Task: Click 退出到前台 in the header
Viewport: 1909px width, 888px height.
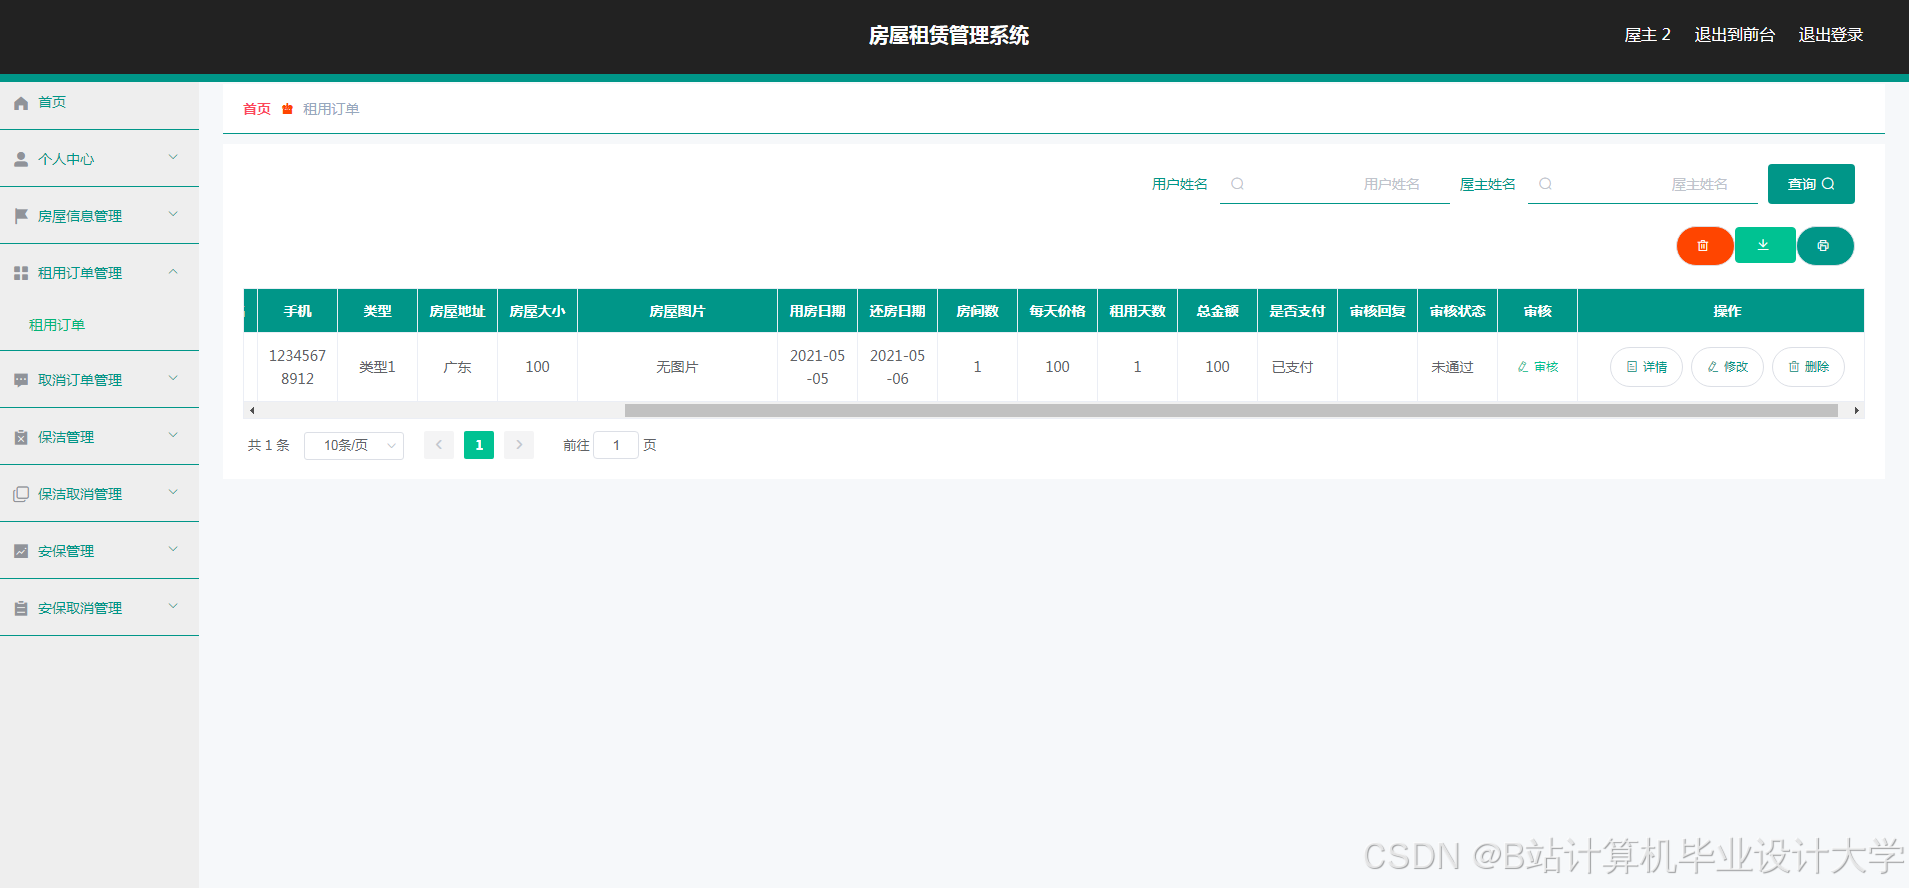Action: (1735, 35)
